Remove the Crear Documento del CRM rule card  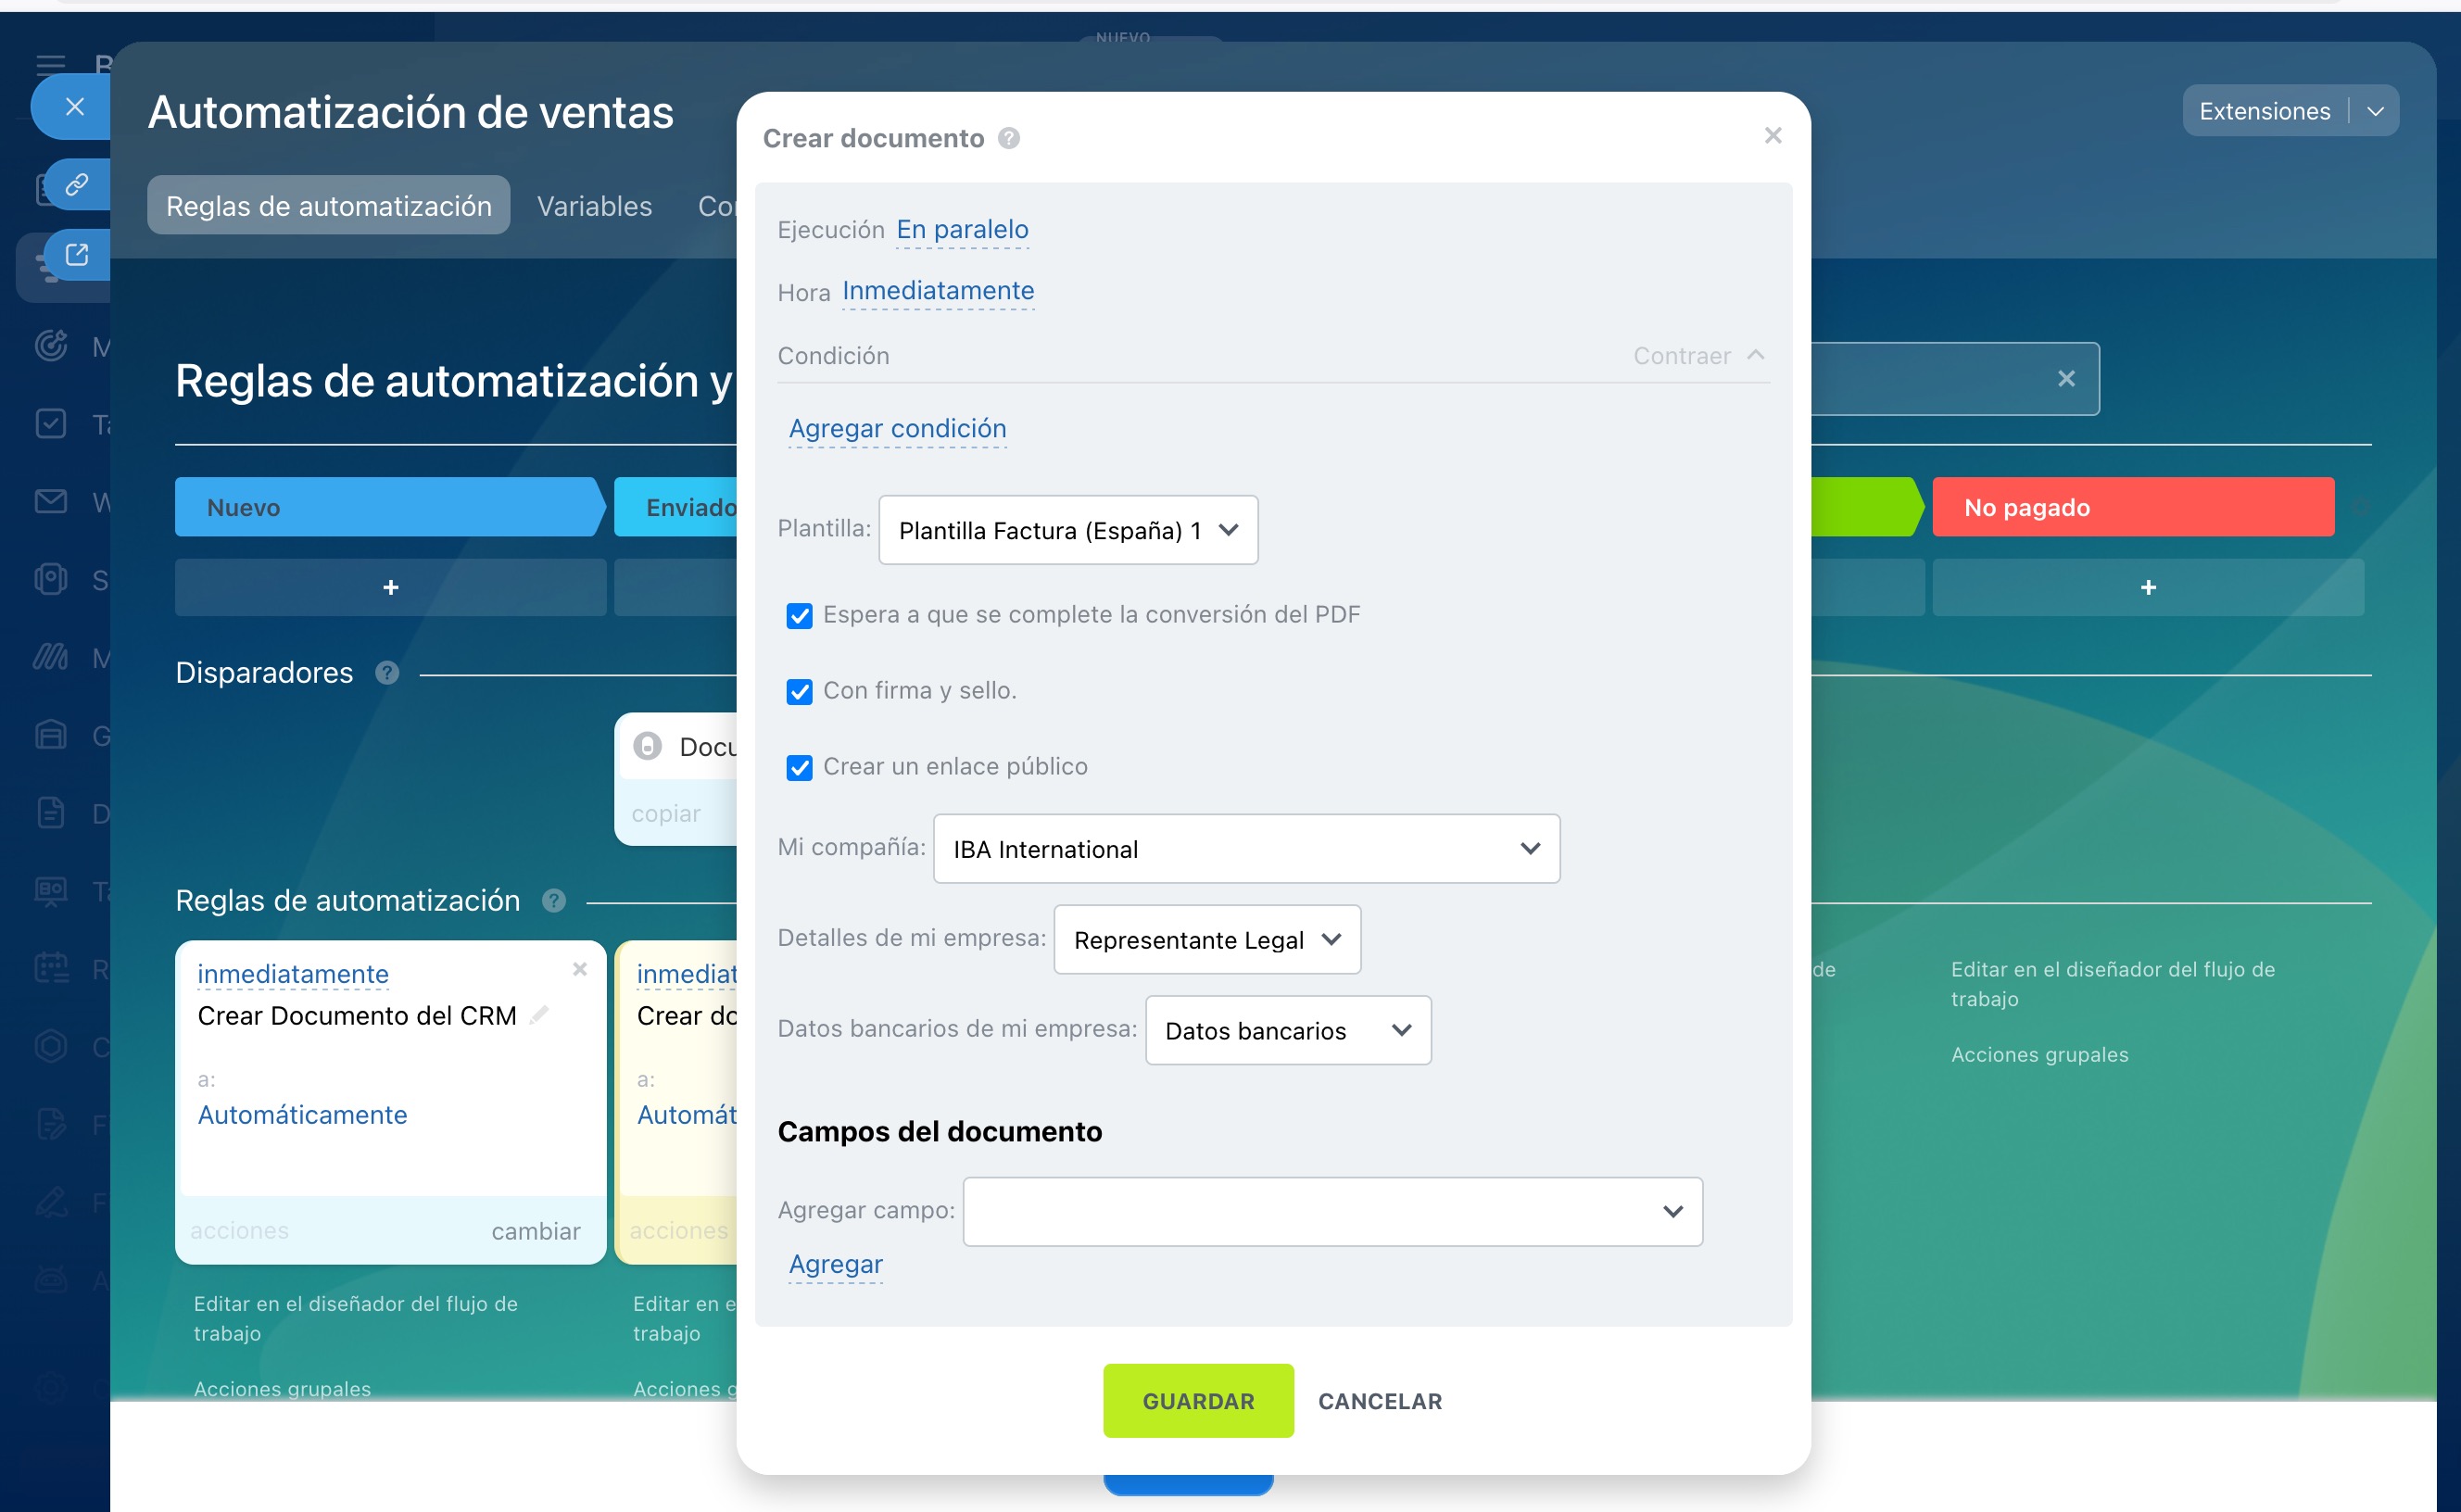click(579, 969)
